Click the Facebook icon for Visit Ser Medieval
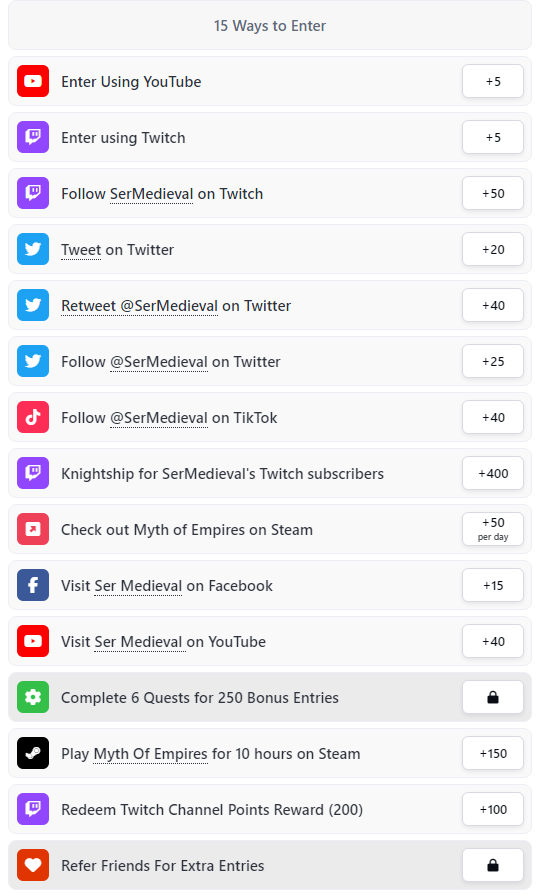The image size is (540, 896). coord(33,585)
